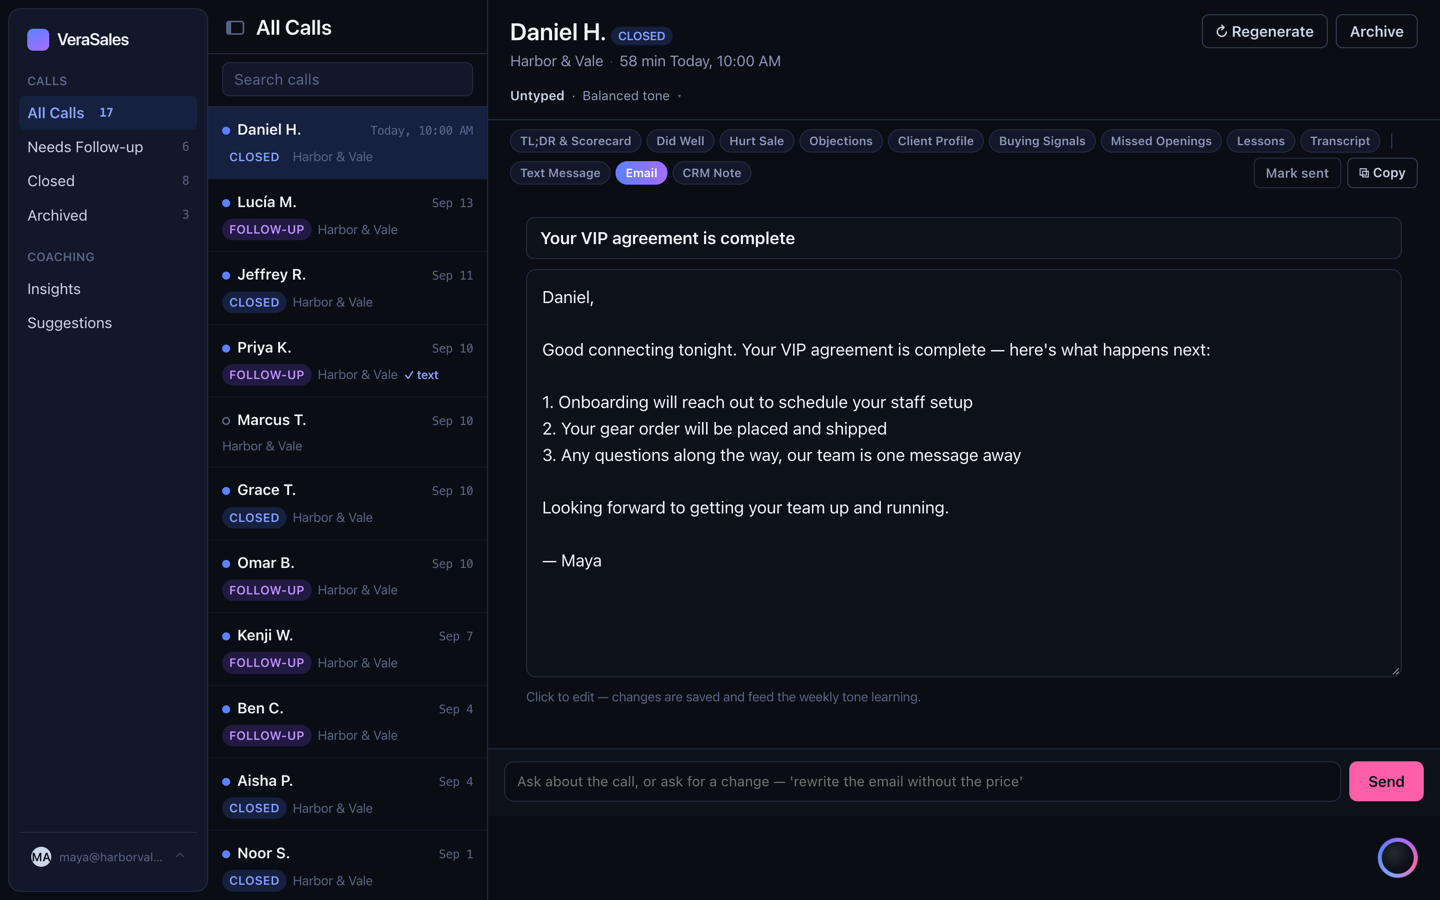Click the VeraSales purple logo icon
This screenshot has width=1440, height=900.
coord(38,39)
